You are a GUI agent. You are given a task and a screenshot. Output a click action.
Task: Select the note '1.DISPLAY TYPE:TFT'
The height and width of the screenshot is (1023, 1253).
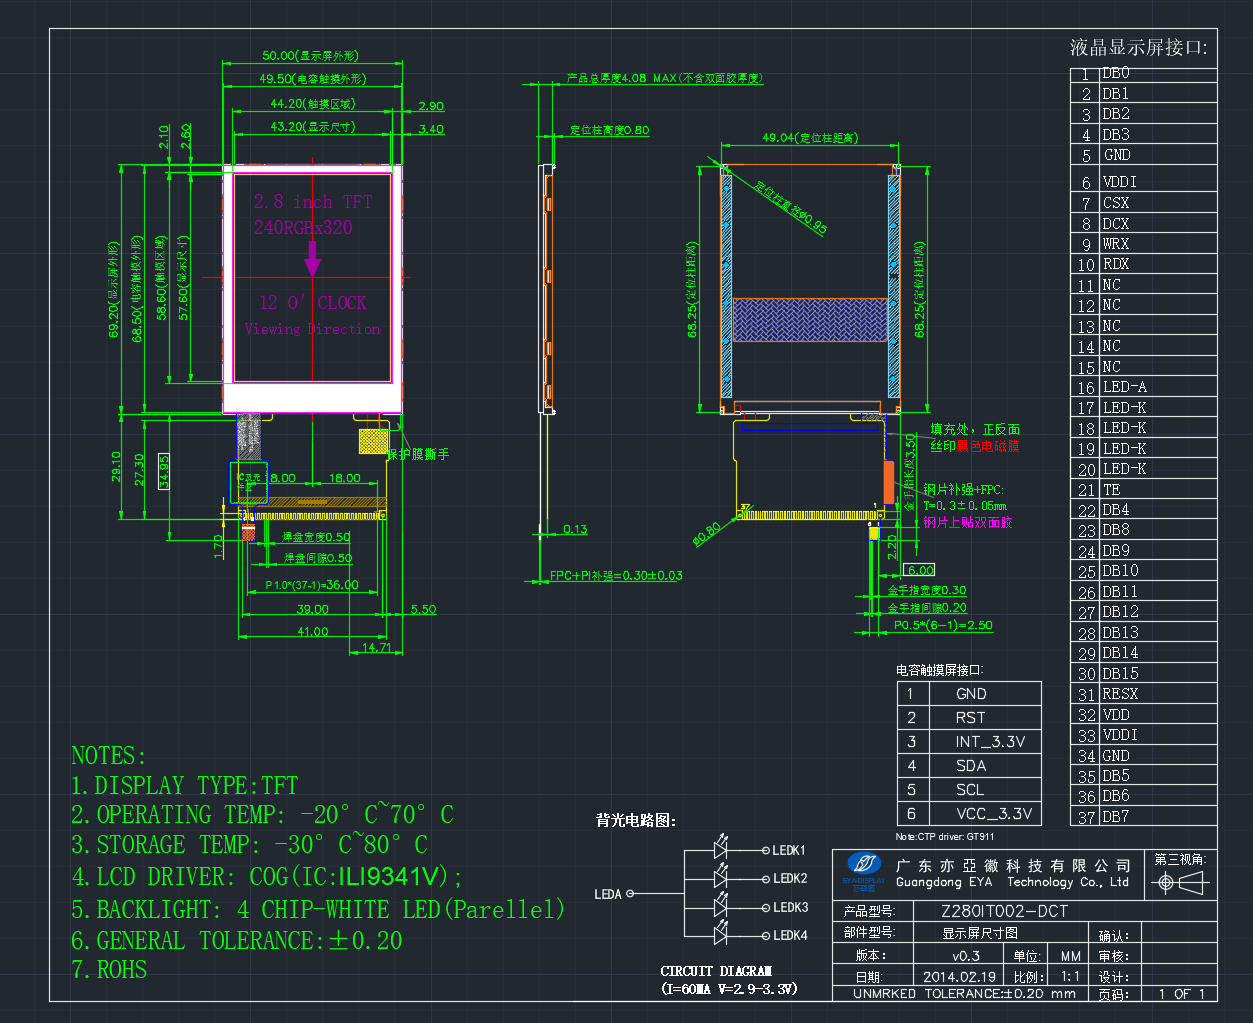click(x=184, y=786)
